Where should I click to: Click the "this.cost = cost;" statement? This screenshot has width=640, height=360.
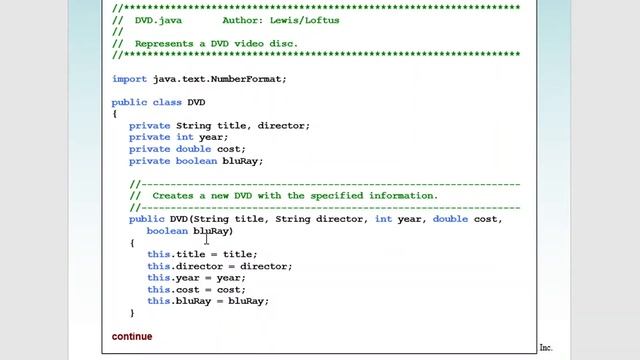pos(196,290)
